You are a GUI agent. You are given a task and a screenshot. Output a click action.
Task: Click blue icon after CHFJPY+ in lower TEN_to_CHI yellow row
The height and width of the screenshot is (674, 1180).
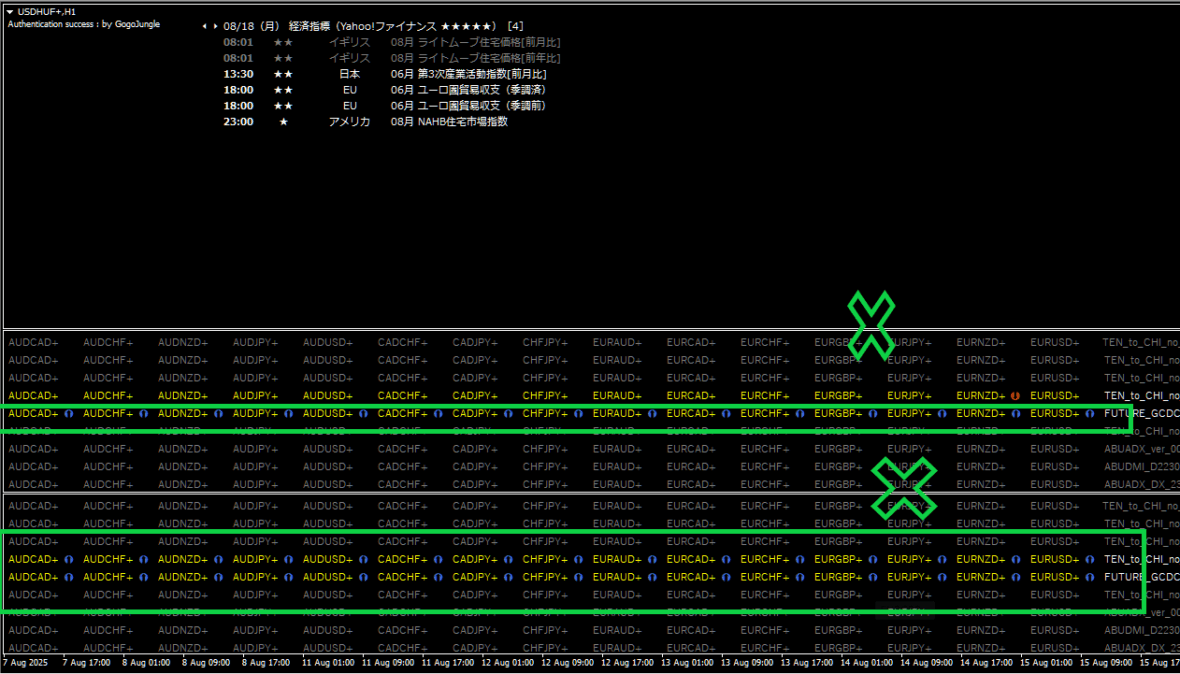(x=578, y=559)
